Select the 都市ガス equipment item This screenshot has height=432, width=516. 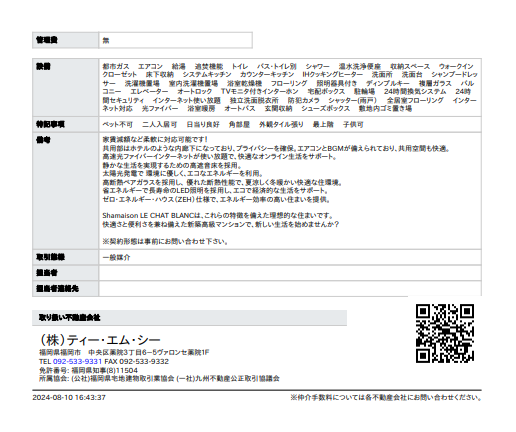[x=116, y=66]
